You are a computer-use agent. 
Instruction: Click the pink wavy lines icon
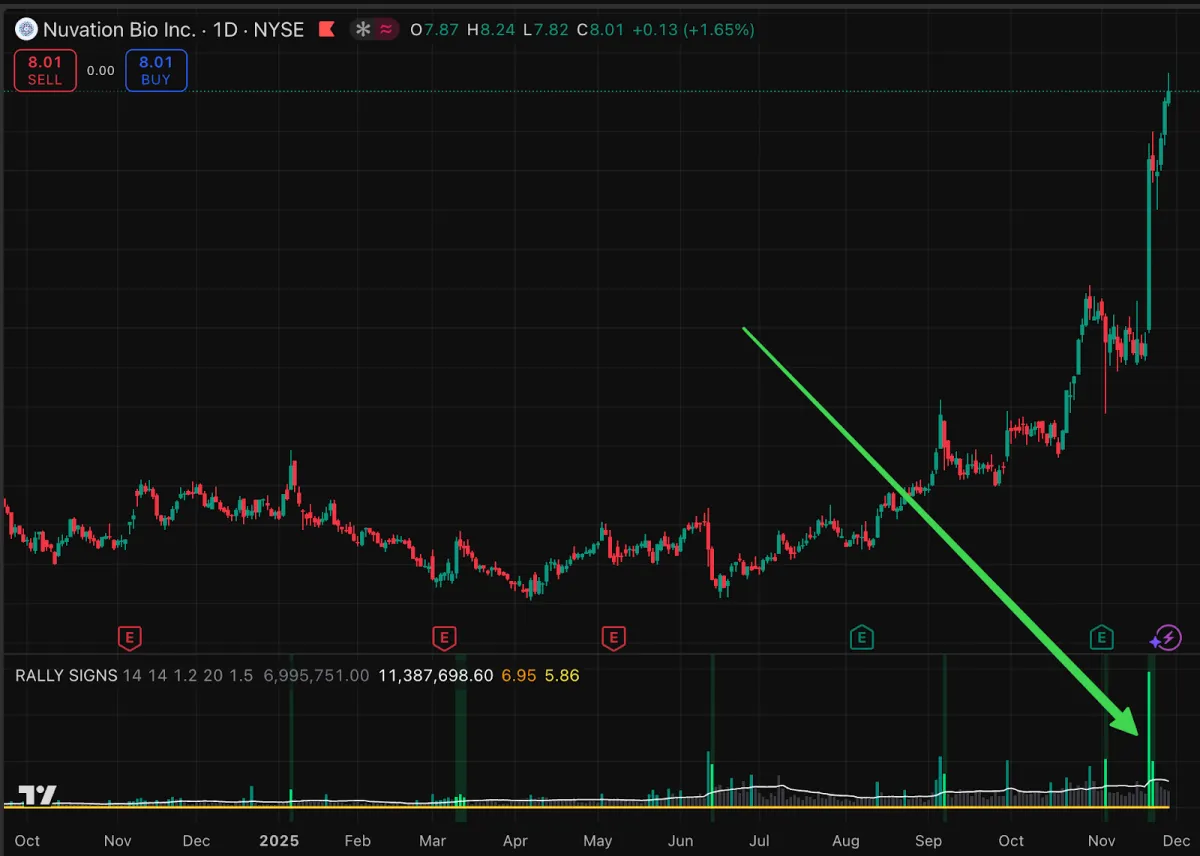click(384, 29)
